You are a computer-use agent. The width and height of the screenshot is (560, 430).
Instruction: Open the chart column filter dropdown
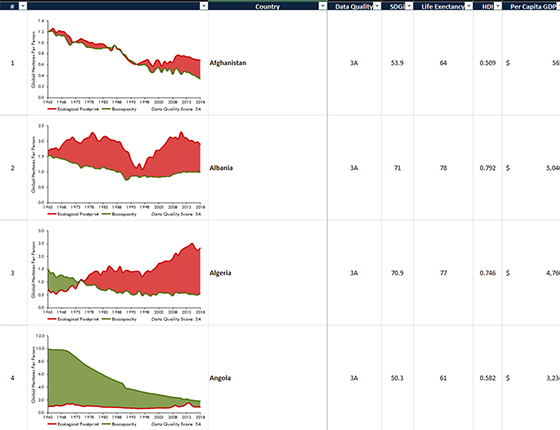pyautogui.click(x=204, y=6)
